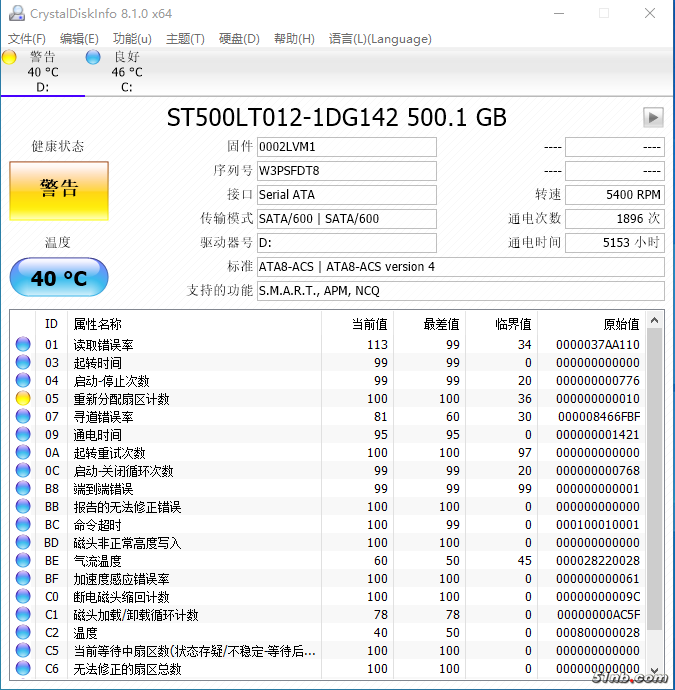Open the 语言(L)(Language) menu
This screenshot has width=675, height=690.
point(380,39)
